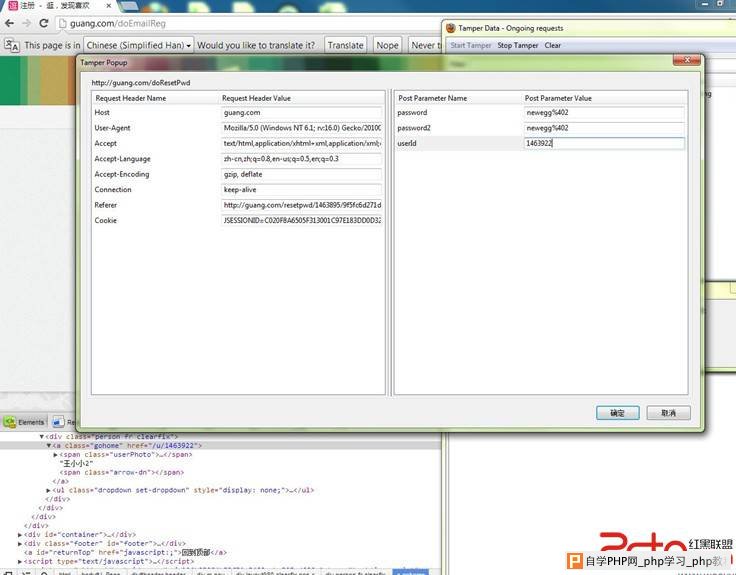736x575 pixels.
Task: Click the "王小小2" text node in DevTools
Action: click(77, 463)
